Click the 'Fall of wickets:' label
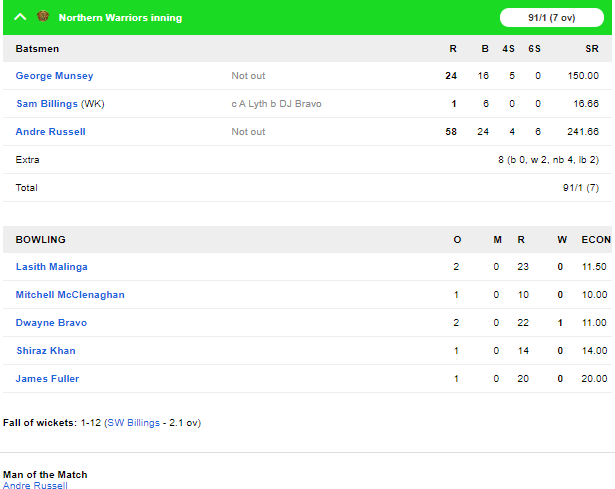Image resolution: width=615 pixels, height=489 pixels. 40,423
